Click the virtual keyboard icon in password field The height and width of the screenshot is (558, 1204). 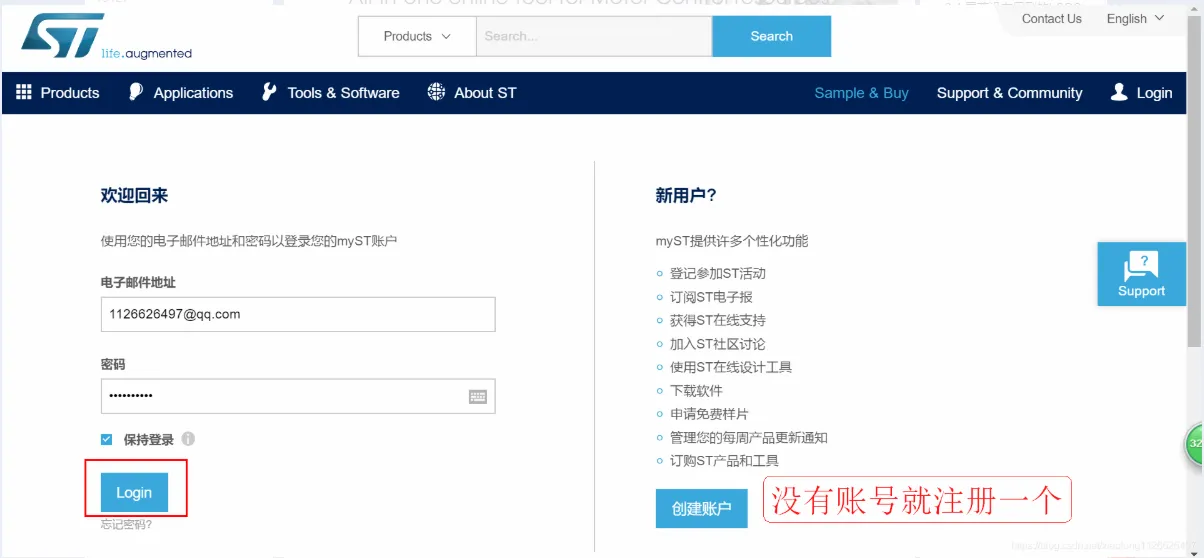tap(478, 397)
